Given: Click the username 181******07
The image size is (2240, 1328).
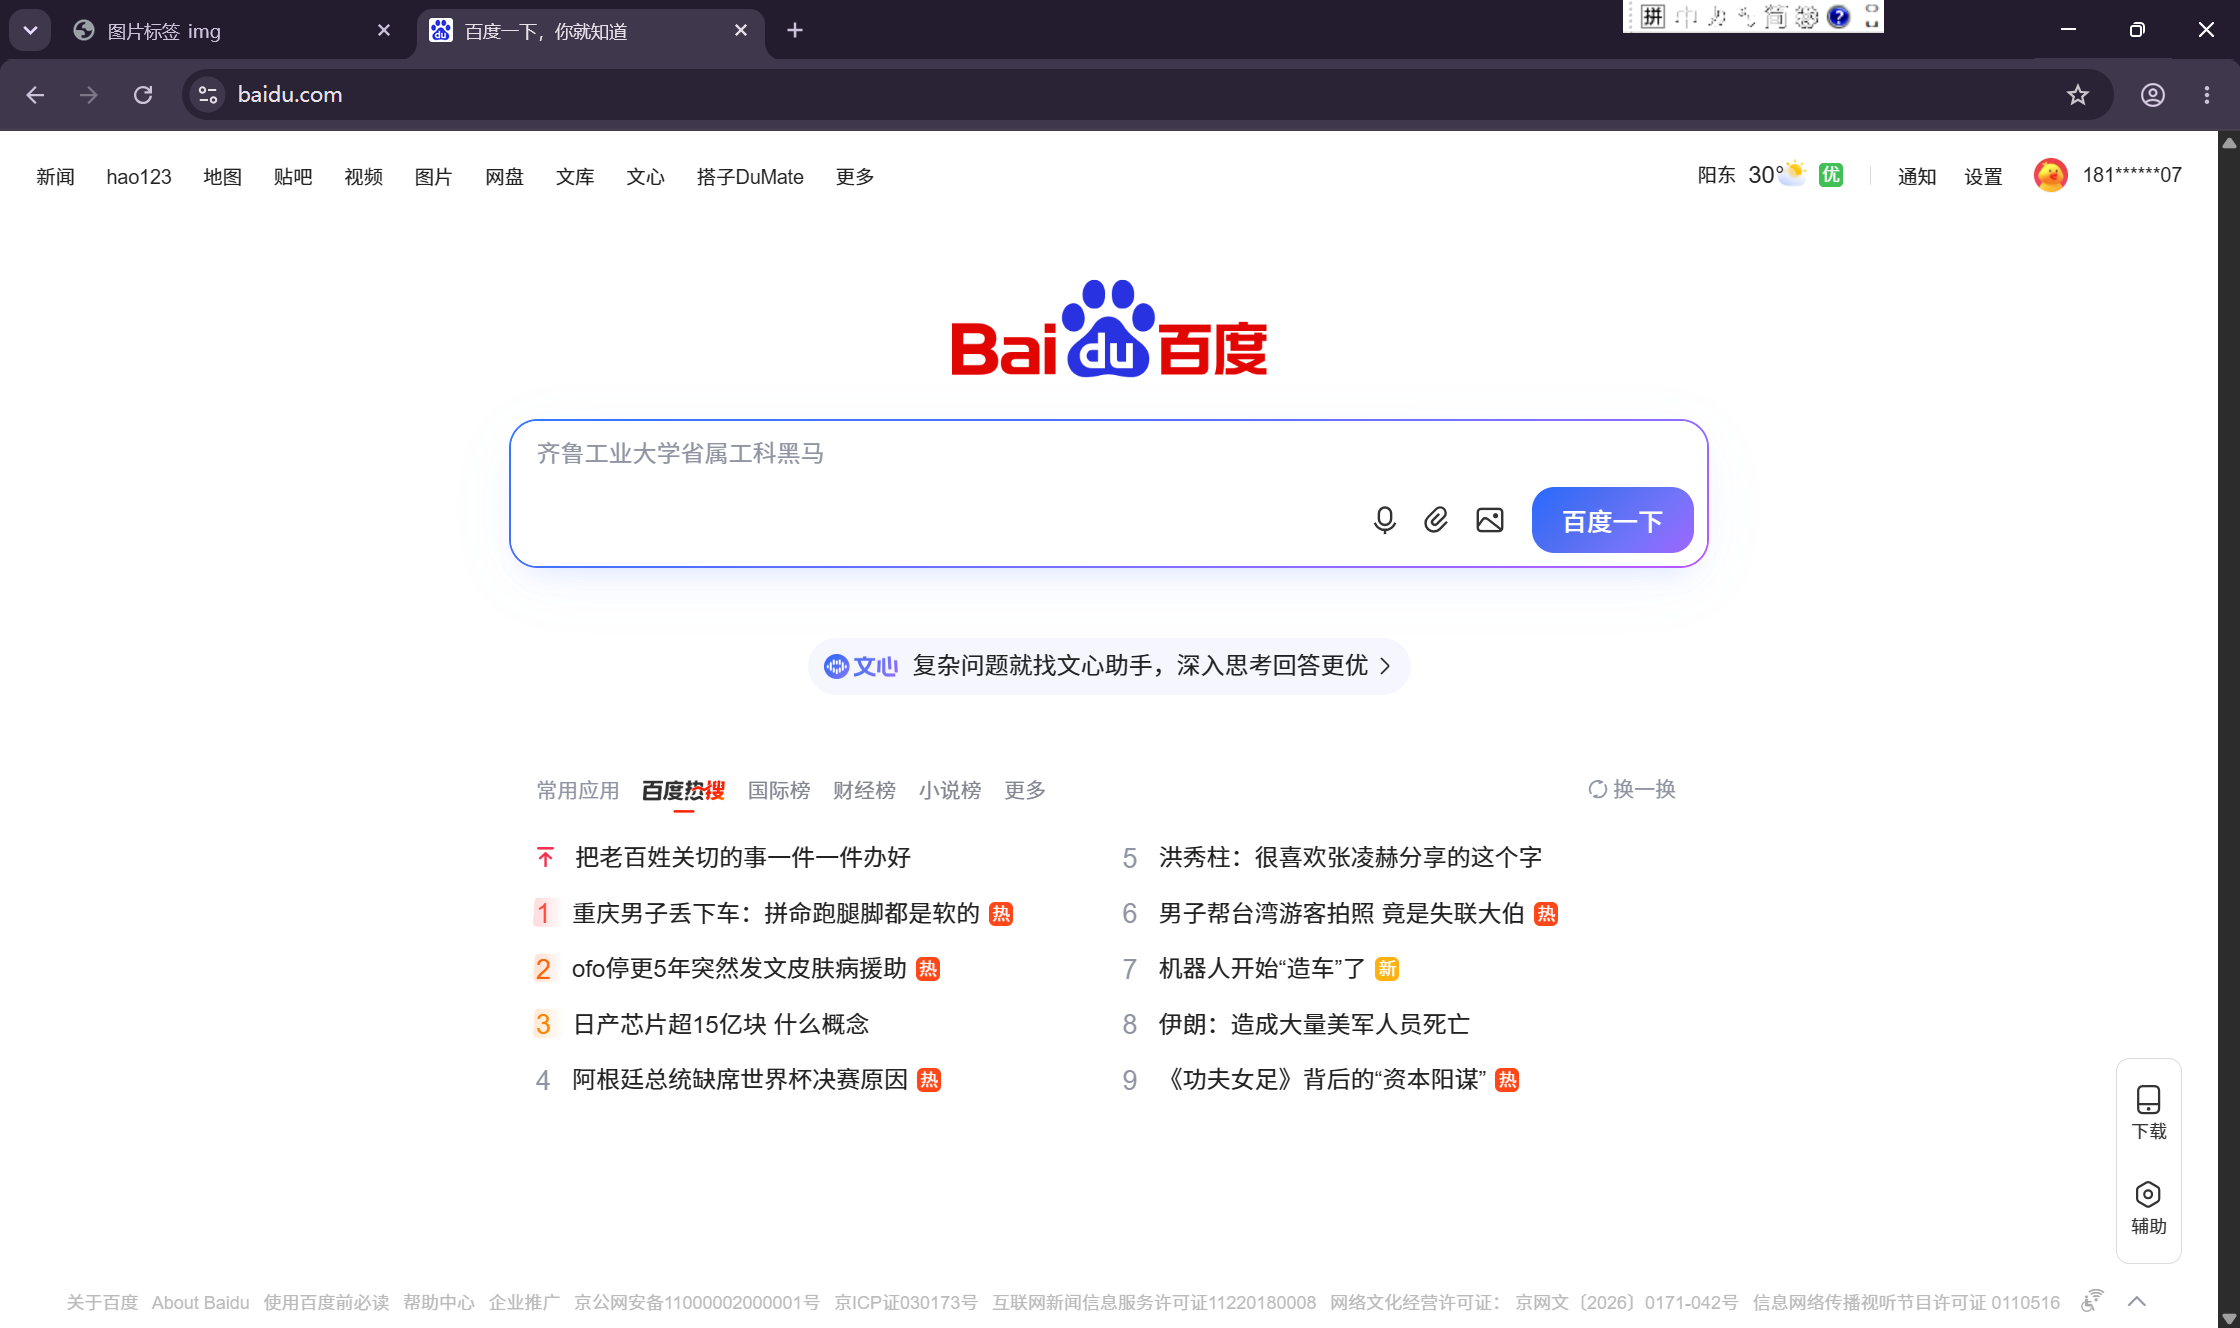Looking at the screenshot, I should tap(2132, 176).
